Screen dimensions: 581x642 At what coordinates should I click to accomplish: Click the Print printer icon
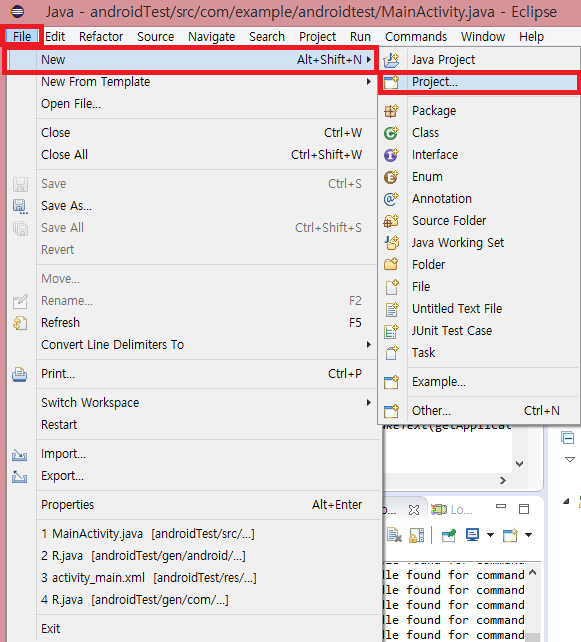(x=19, y=374)
